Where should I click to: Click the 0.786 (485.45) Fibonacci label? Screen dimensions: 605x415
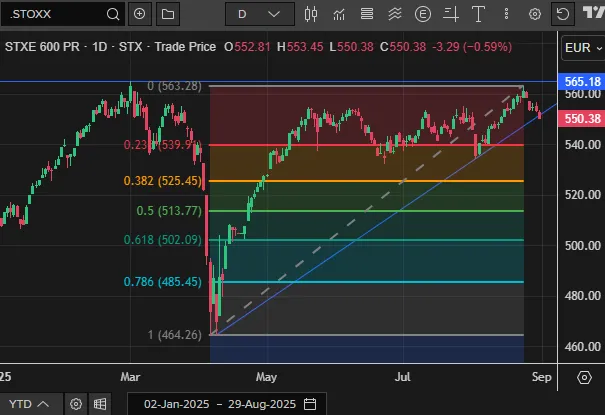coord(162,282)
